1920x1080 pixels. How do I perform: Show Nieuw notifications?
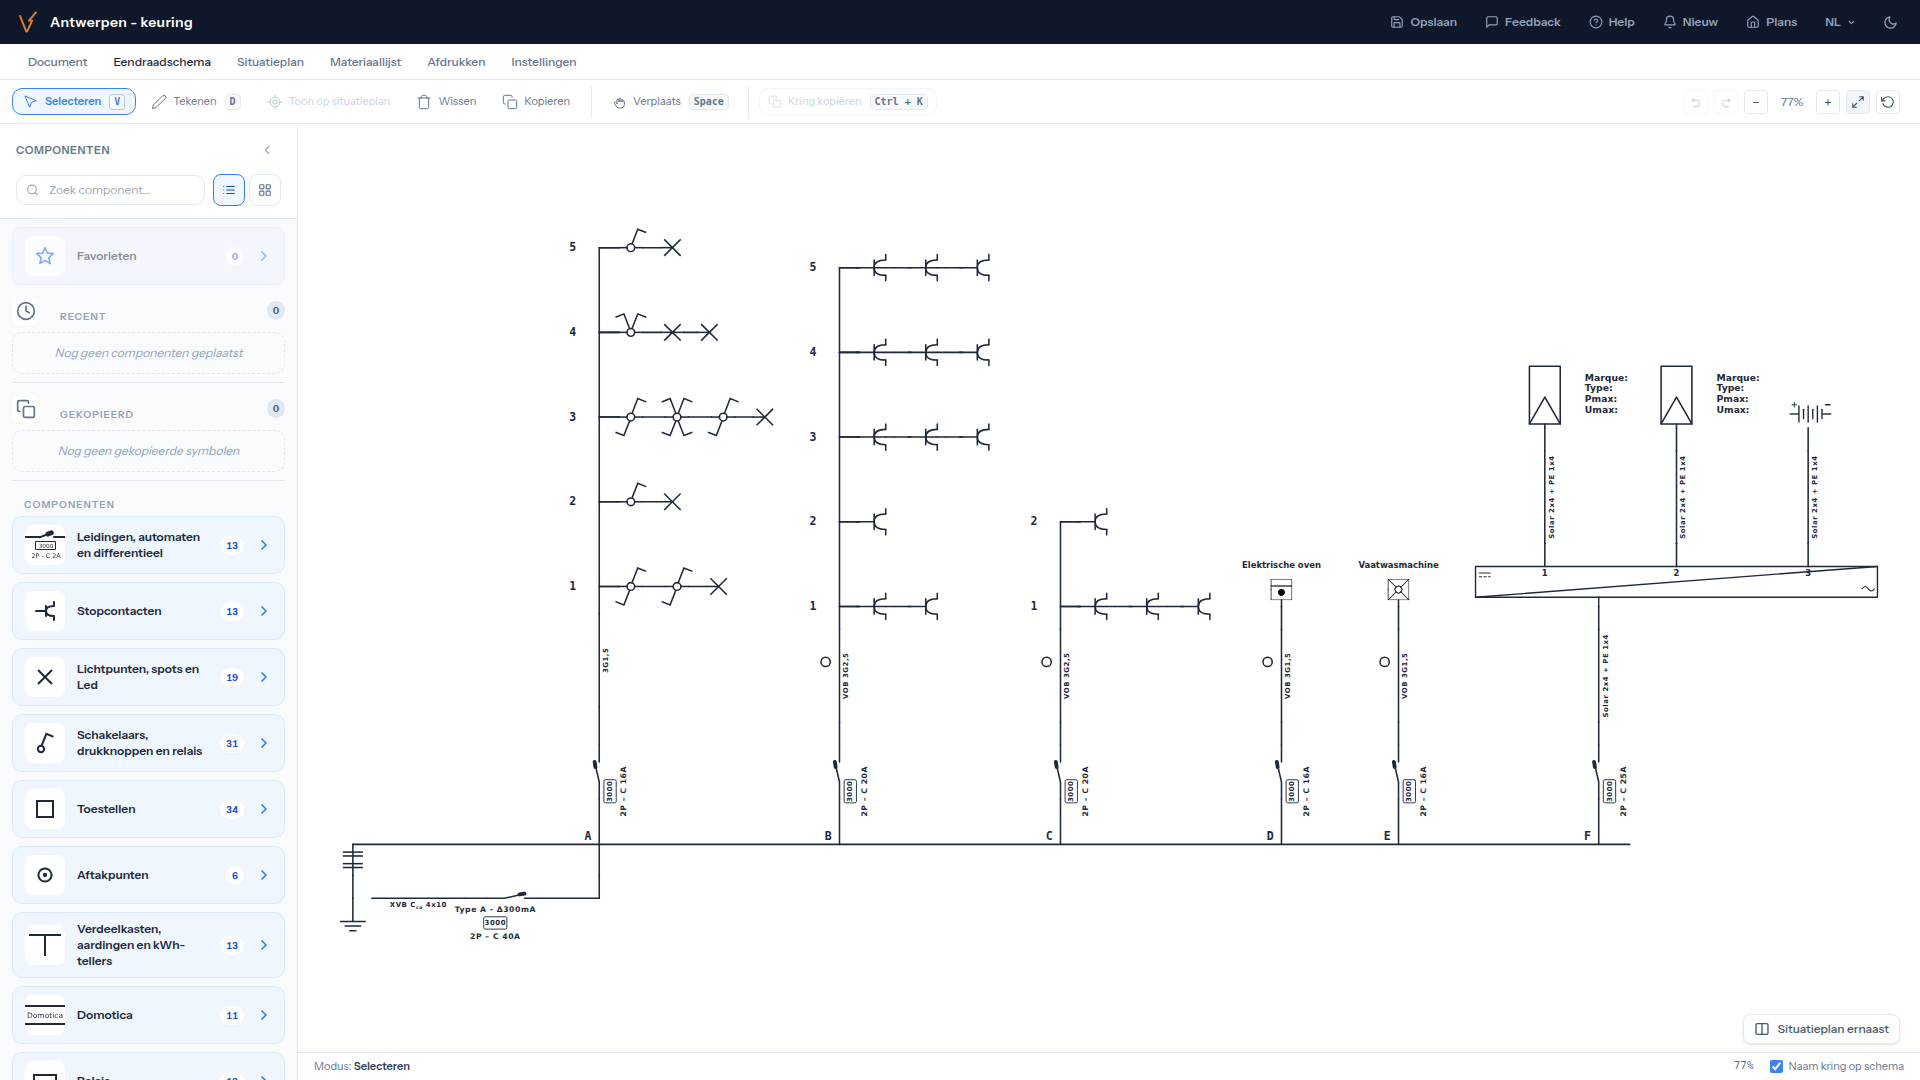(1690, 22)
